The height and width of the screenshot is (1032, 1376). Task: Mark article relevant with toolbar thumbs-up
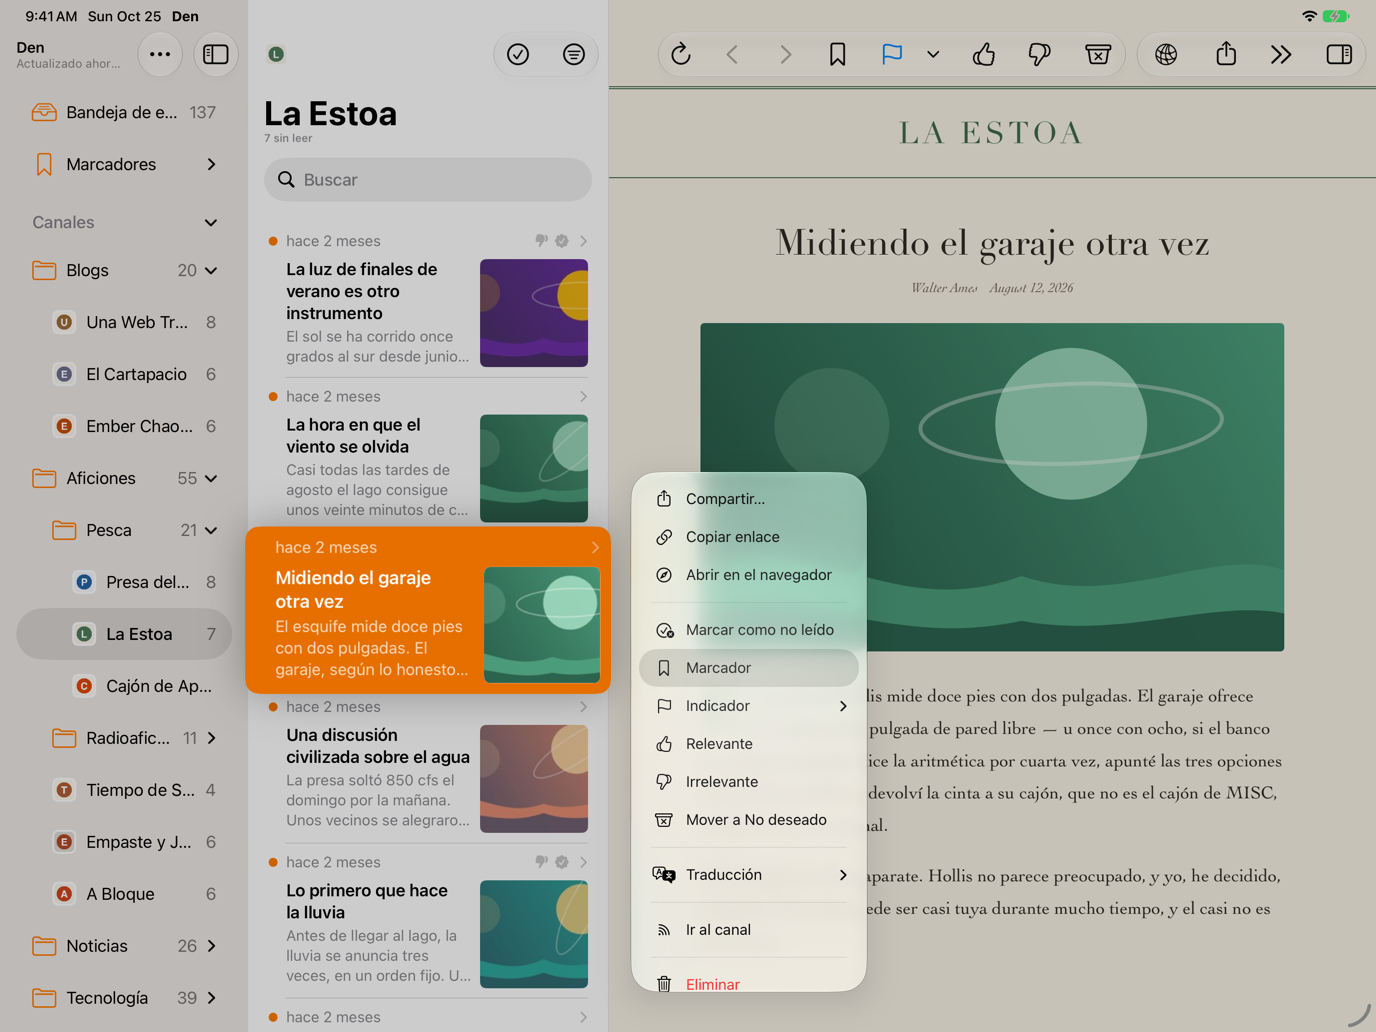click(984, 55)
